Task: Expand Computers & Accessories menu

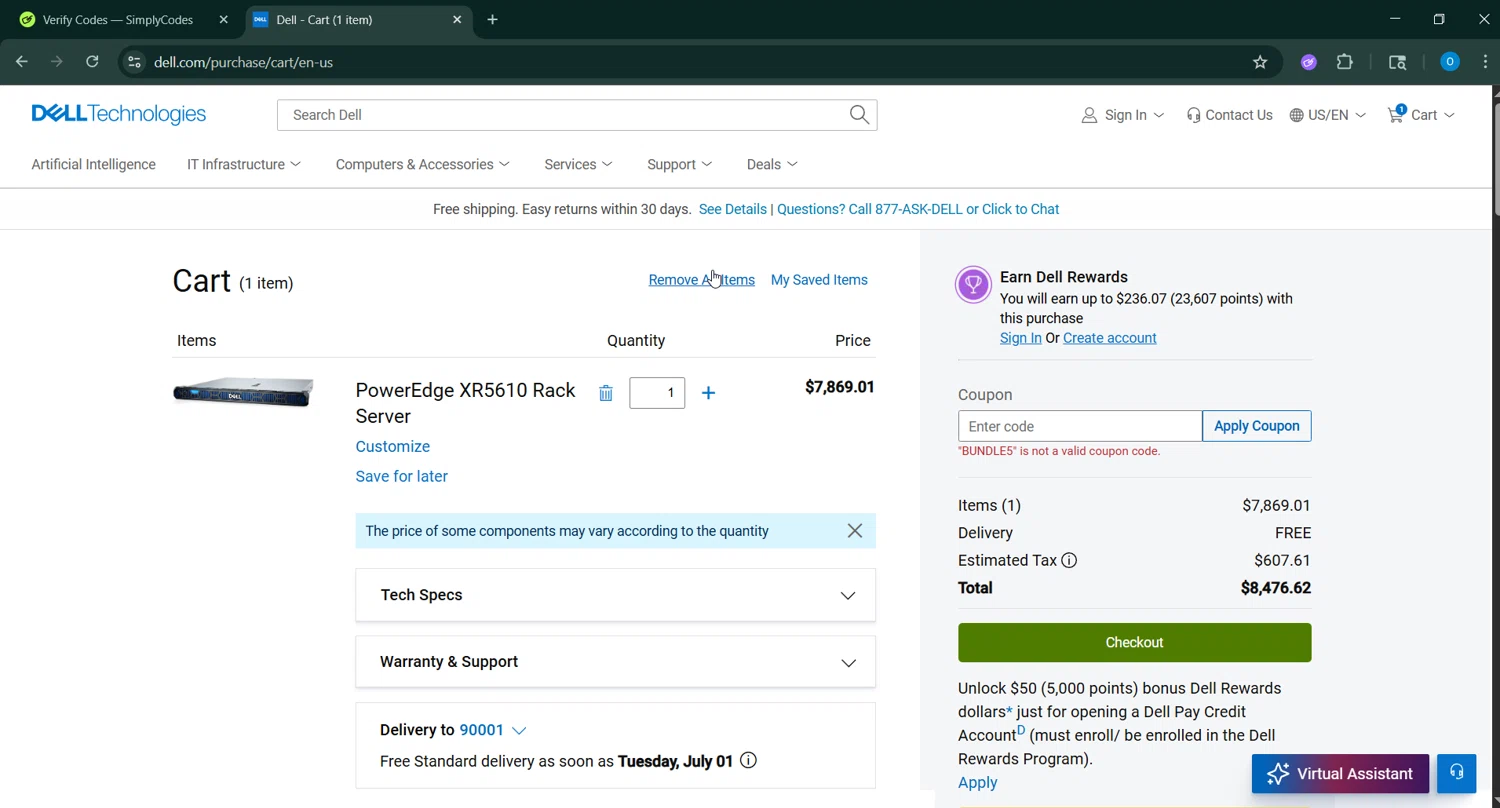Action: click(x=423, y=165)
